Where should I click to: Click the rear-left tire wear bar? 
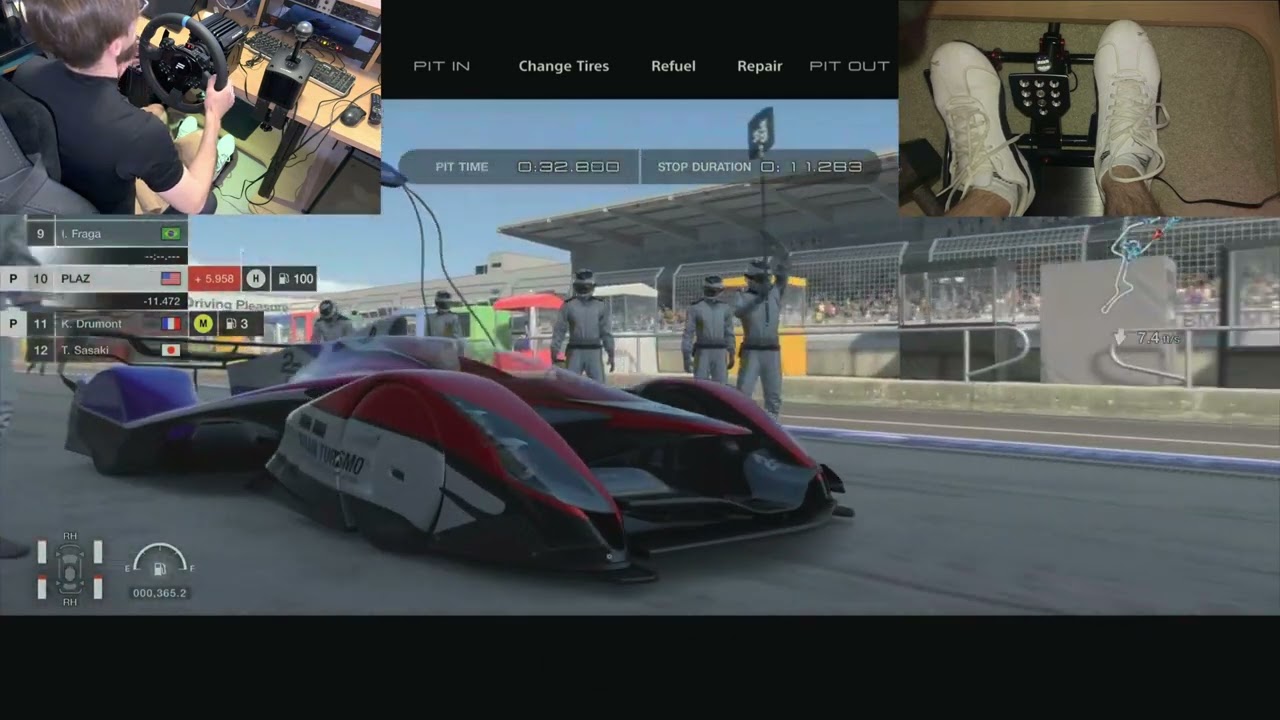click(x=42, y=588)
